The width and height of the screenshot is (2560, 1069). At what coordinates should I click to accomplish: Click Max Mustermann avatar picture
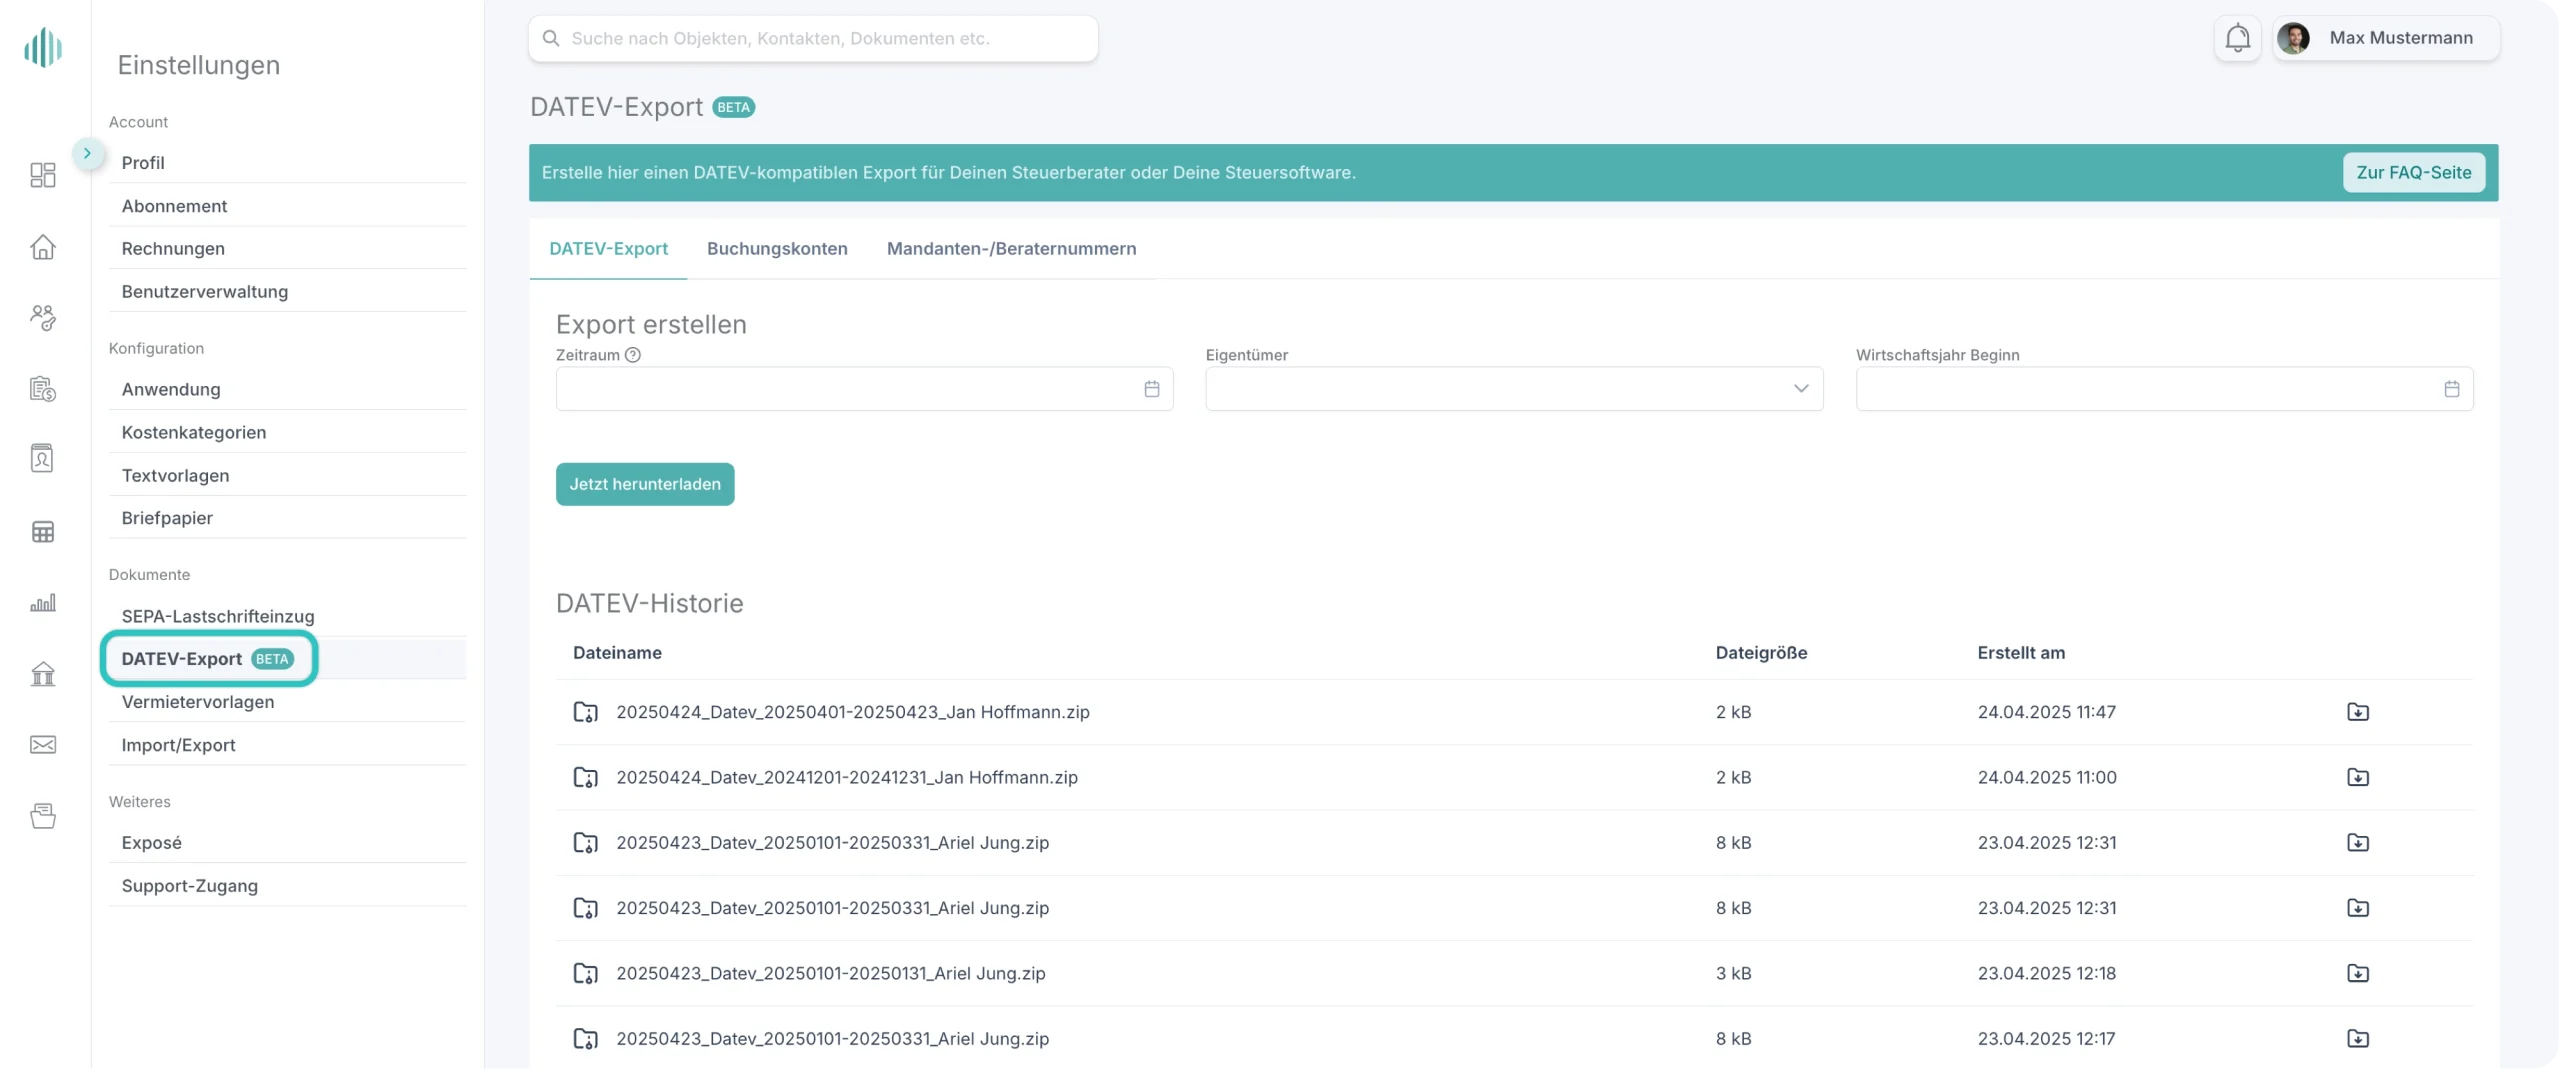point(2293,38)
